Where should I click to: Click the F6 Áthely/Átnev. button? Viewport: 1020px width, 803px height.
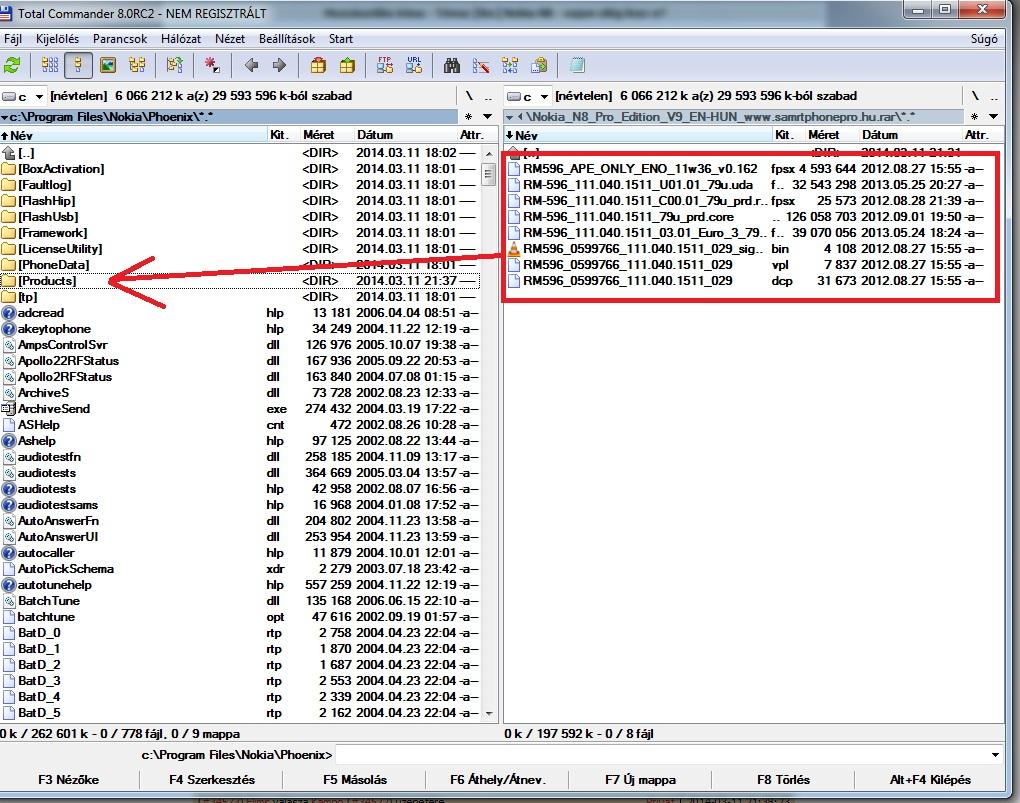point(498,780)
